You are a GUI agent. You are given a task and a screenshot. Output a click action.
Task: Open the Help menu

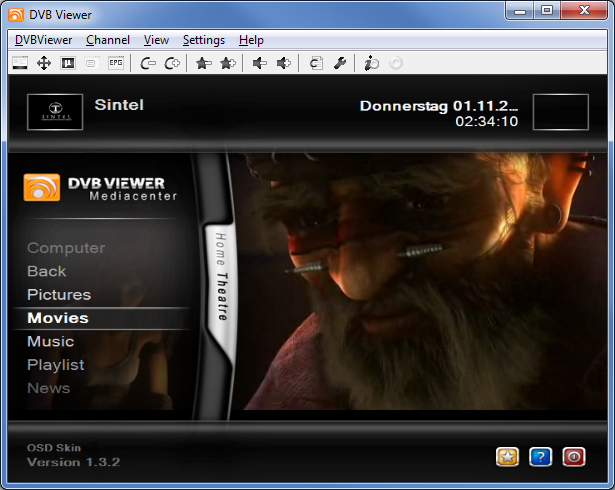click(251, 40)
